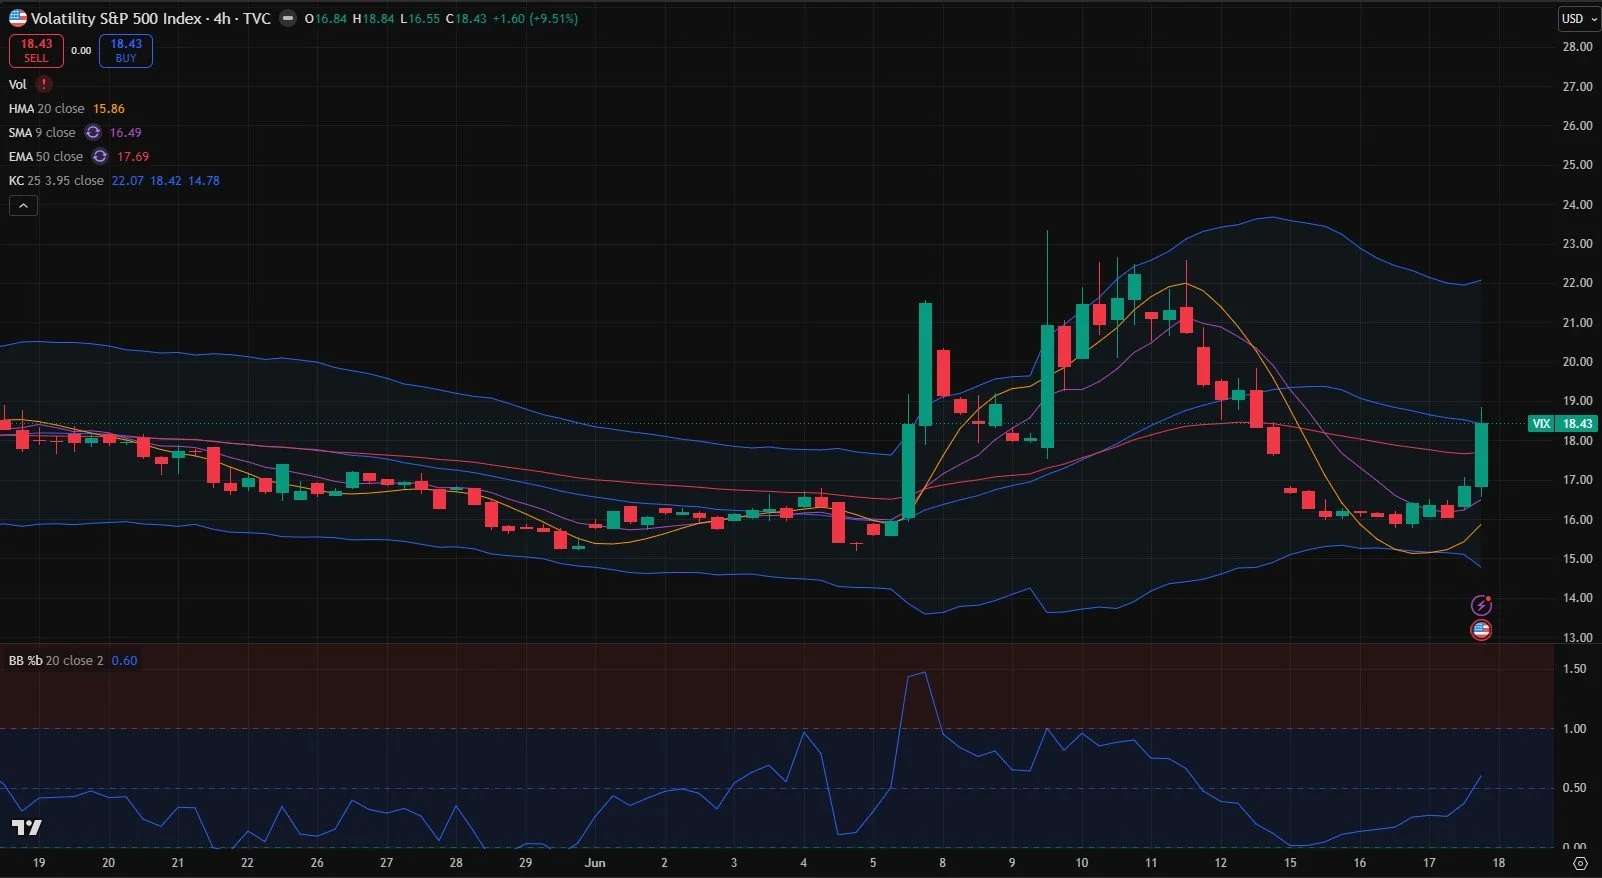Click the red 18.43 SELL button
Image resolution: width=1602 pixels, height=878 pixels.
tap(36, 51)
